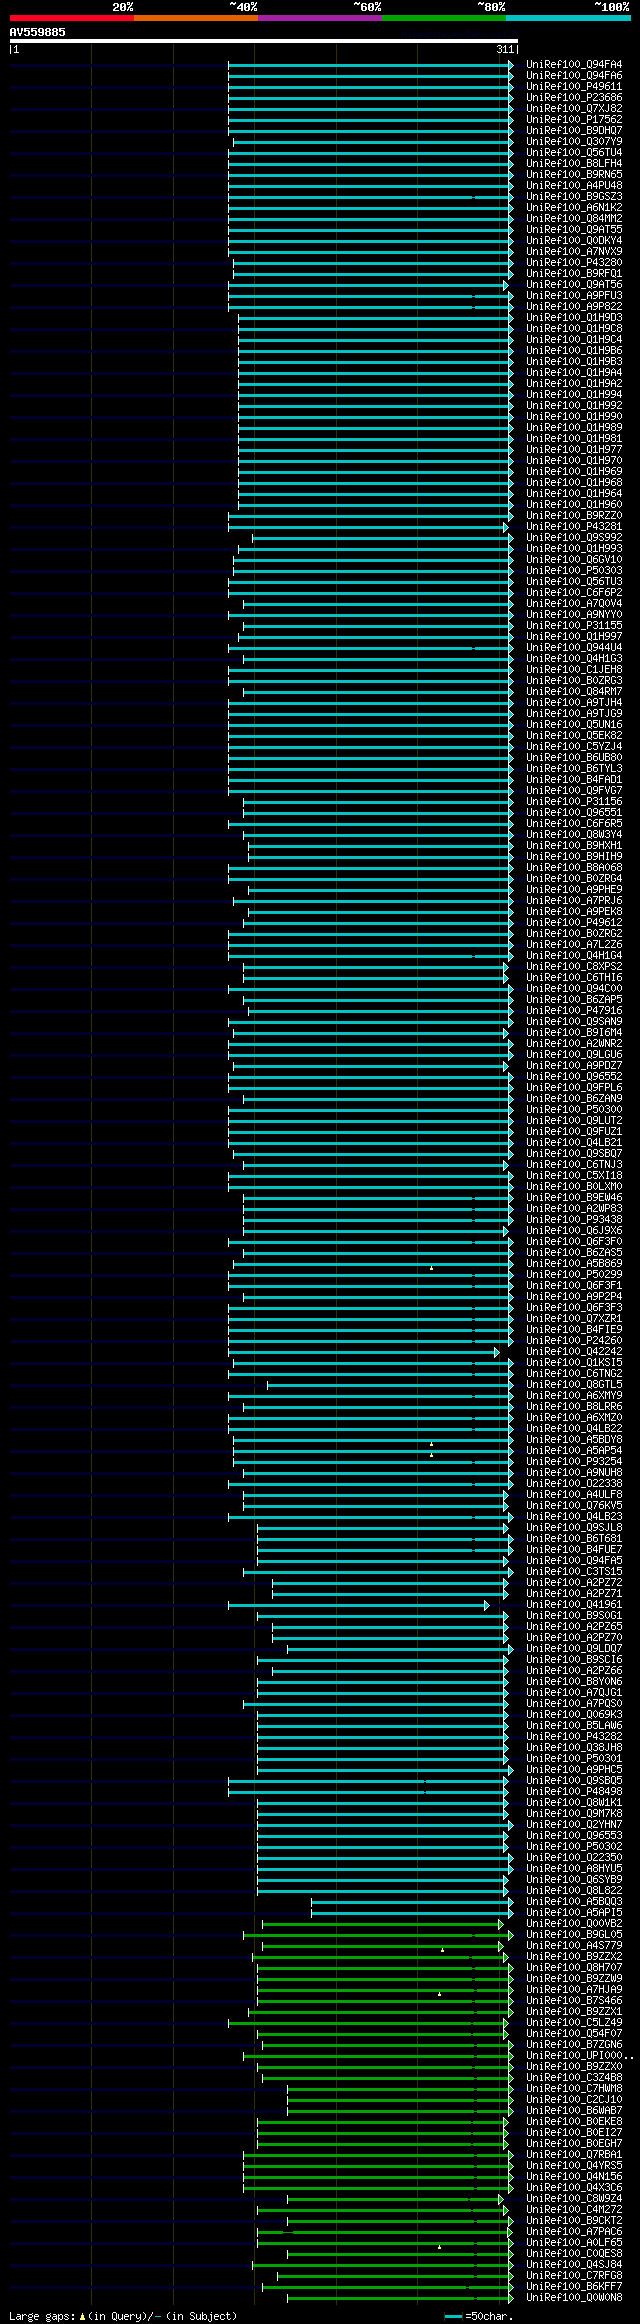This screenshot has width=640, height=2324.
Task: Select the UniRef100_P48498 label
Action: [574, 1792]
